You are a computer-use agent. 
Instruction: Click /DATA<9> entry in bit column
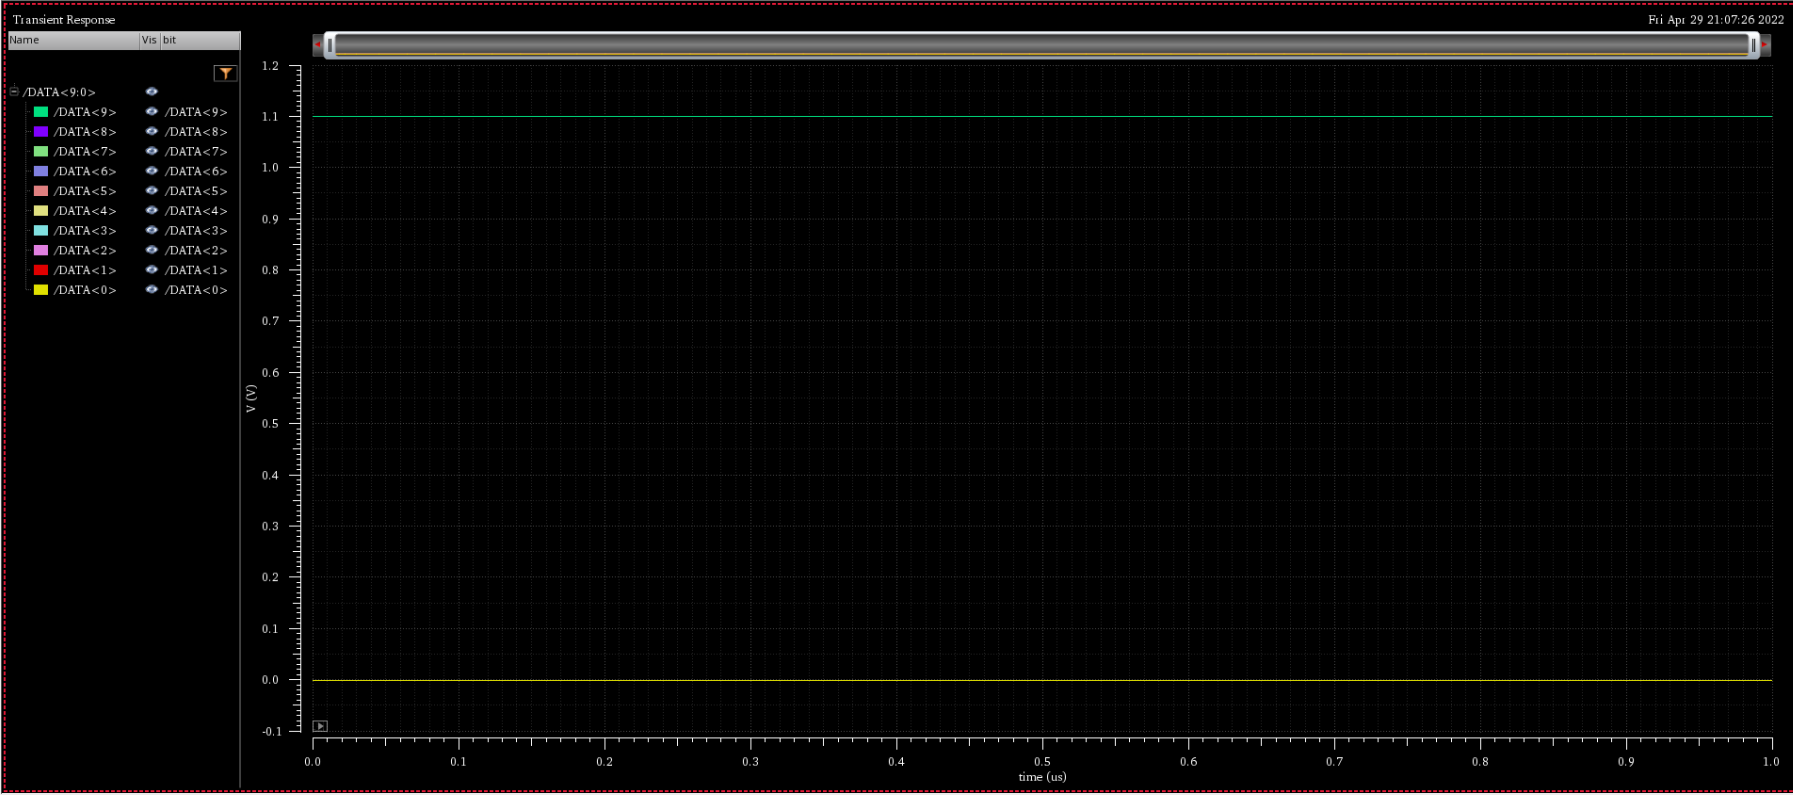[196, 112]
